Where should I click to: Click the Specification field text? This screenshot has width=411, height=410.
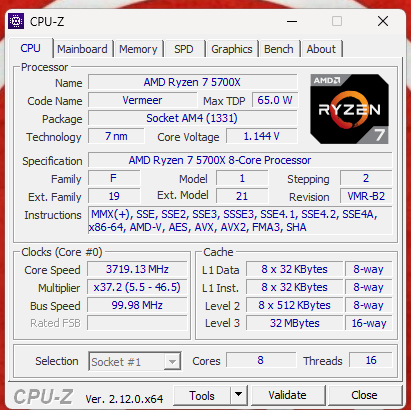pyautogui.click(x=220, y=160)
